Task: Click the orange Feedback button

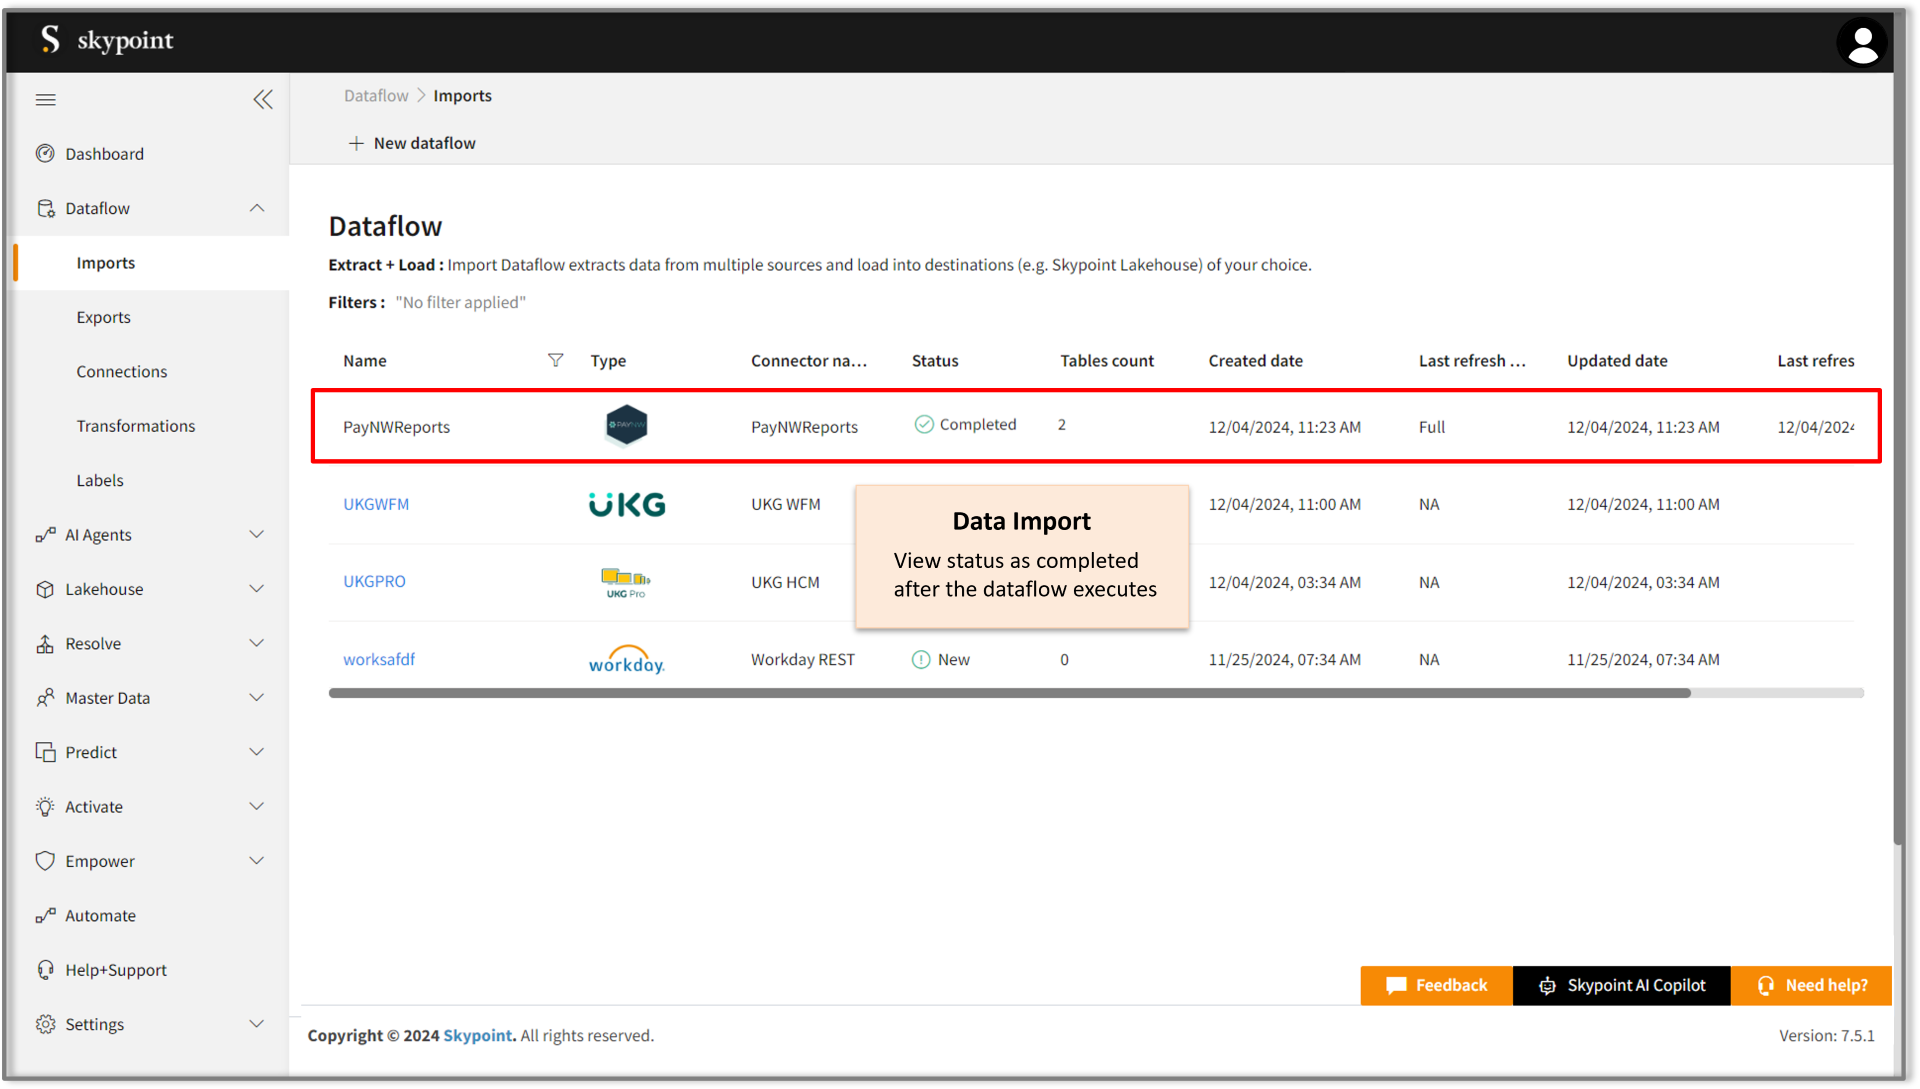Action: pos(1436,986)
